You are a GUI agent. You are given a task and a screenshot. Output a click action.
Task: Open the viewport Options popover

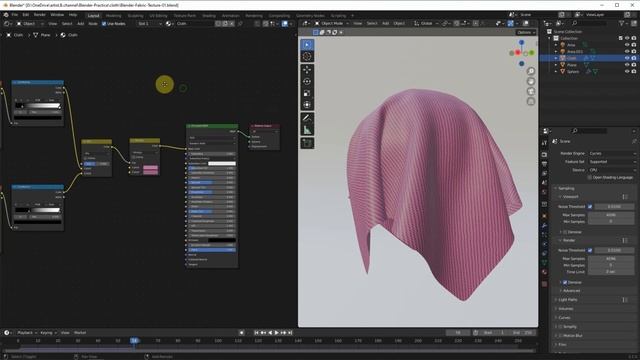coord(526,32)
